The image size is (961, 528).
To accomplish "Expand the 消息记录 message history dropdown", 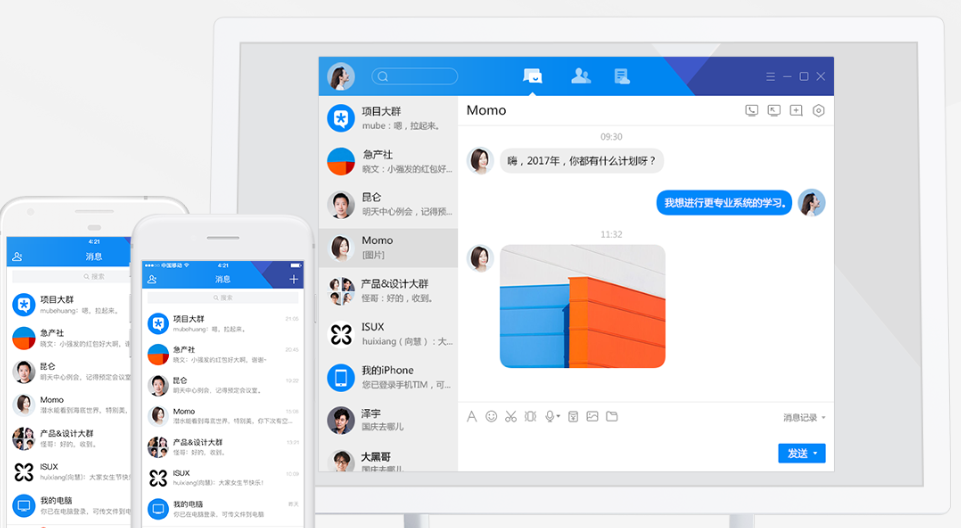I will point(823,418).
